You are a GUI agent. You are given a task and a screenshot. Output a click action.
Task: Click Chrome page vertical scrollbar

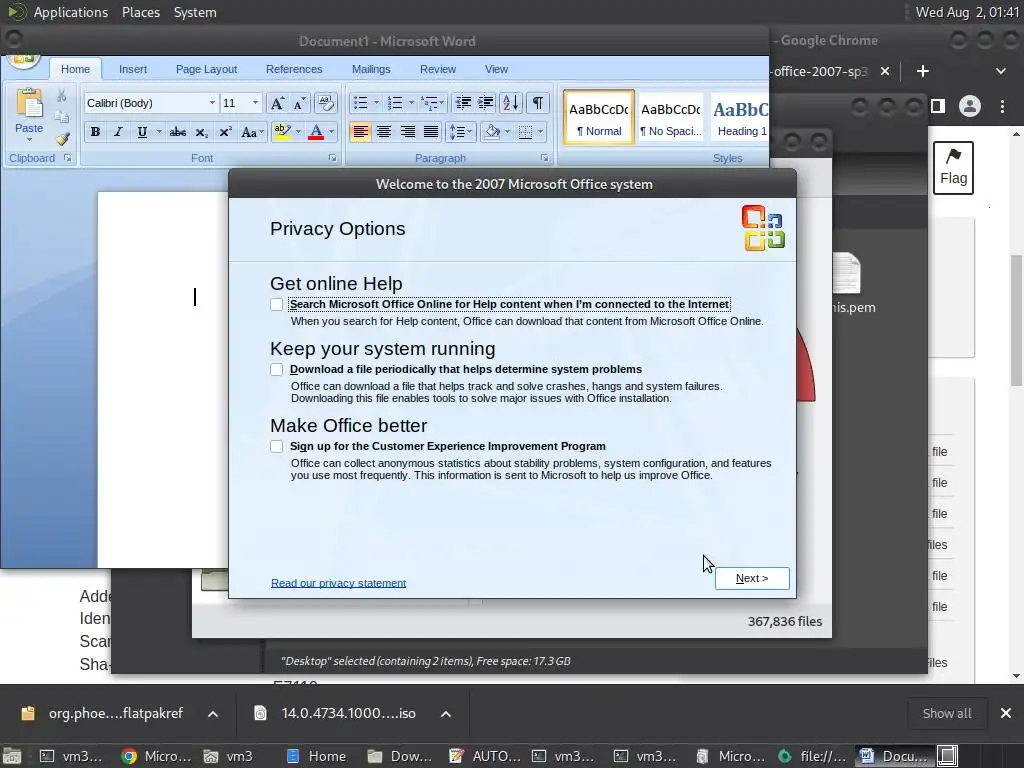(1017, 320)
